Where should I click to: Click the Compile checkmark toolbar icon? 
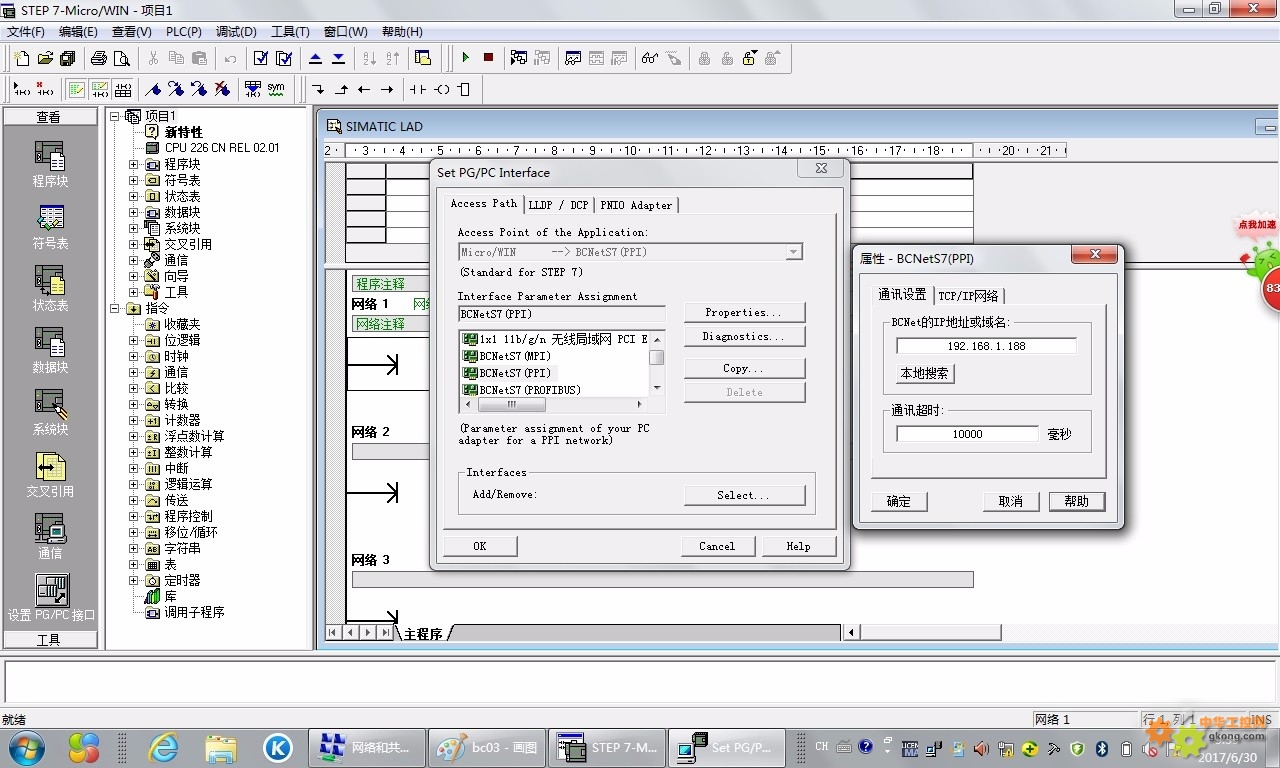point(261,58)
